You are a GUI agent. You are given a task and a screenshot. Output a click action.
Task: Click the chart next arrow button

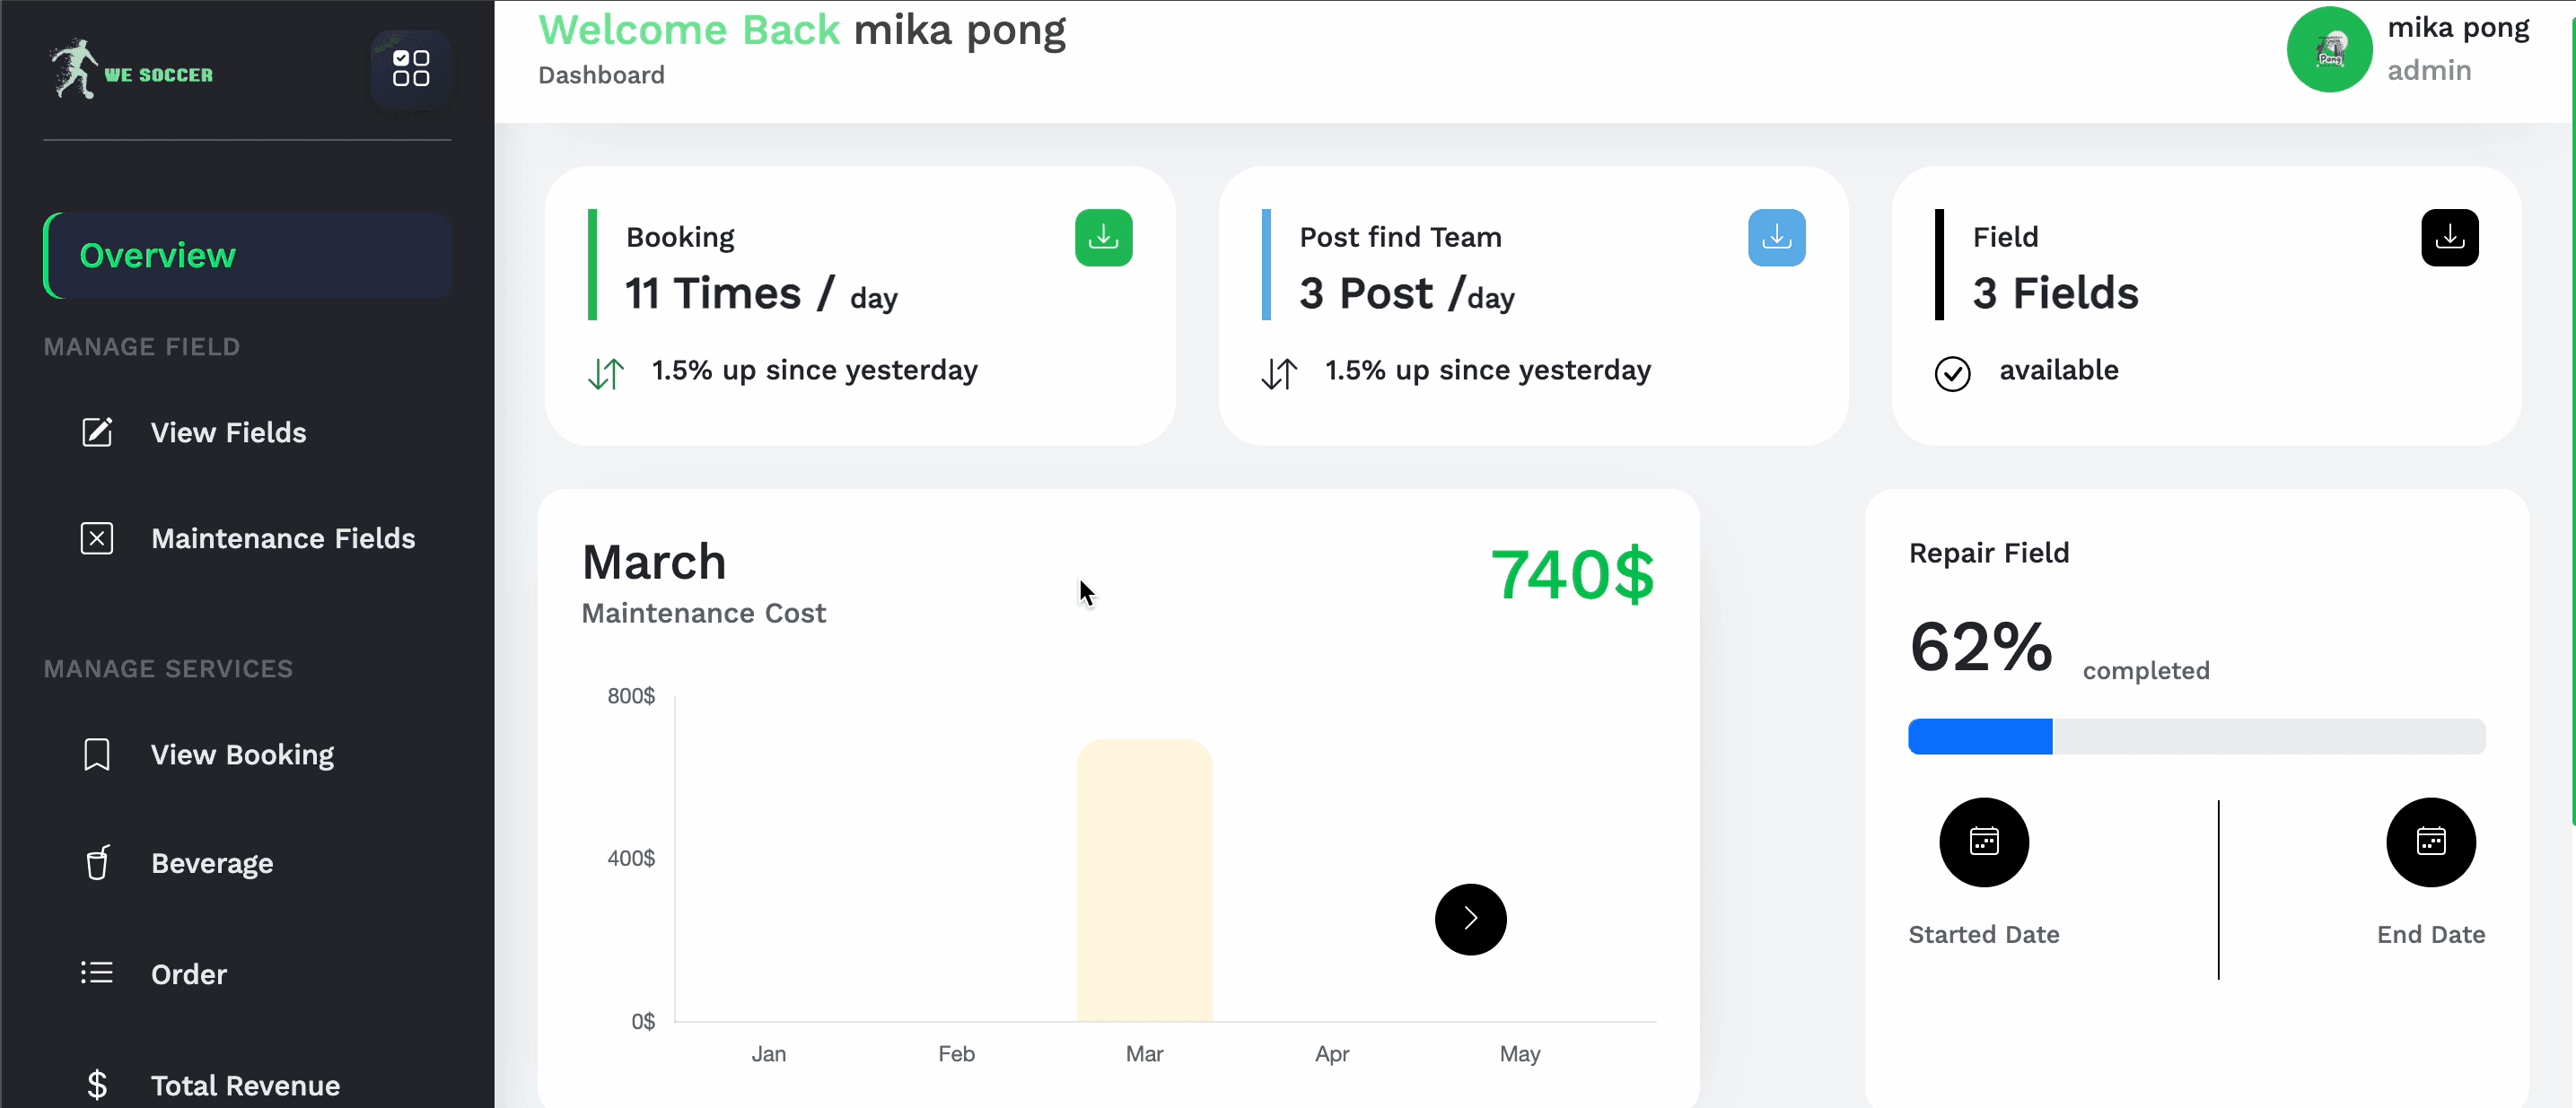click(x=1470, y=919)
